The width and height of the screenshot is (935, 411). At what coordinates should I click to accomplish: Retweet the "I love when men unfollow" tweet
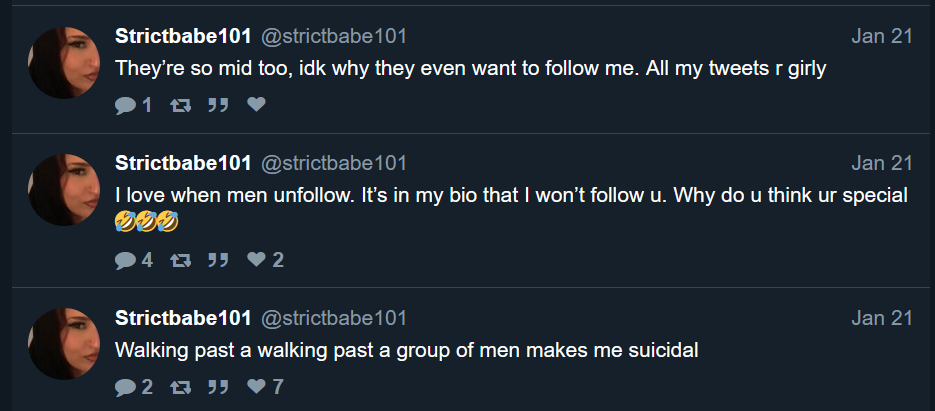pos(181,260)
